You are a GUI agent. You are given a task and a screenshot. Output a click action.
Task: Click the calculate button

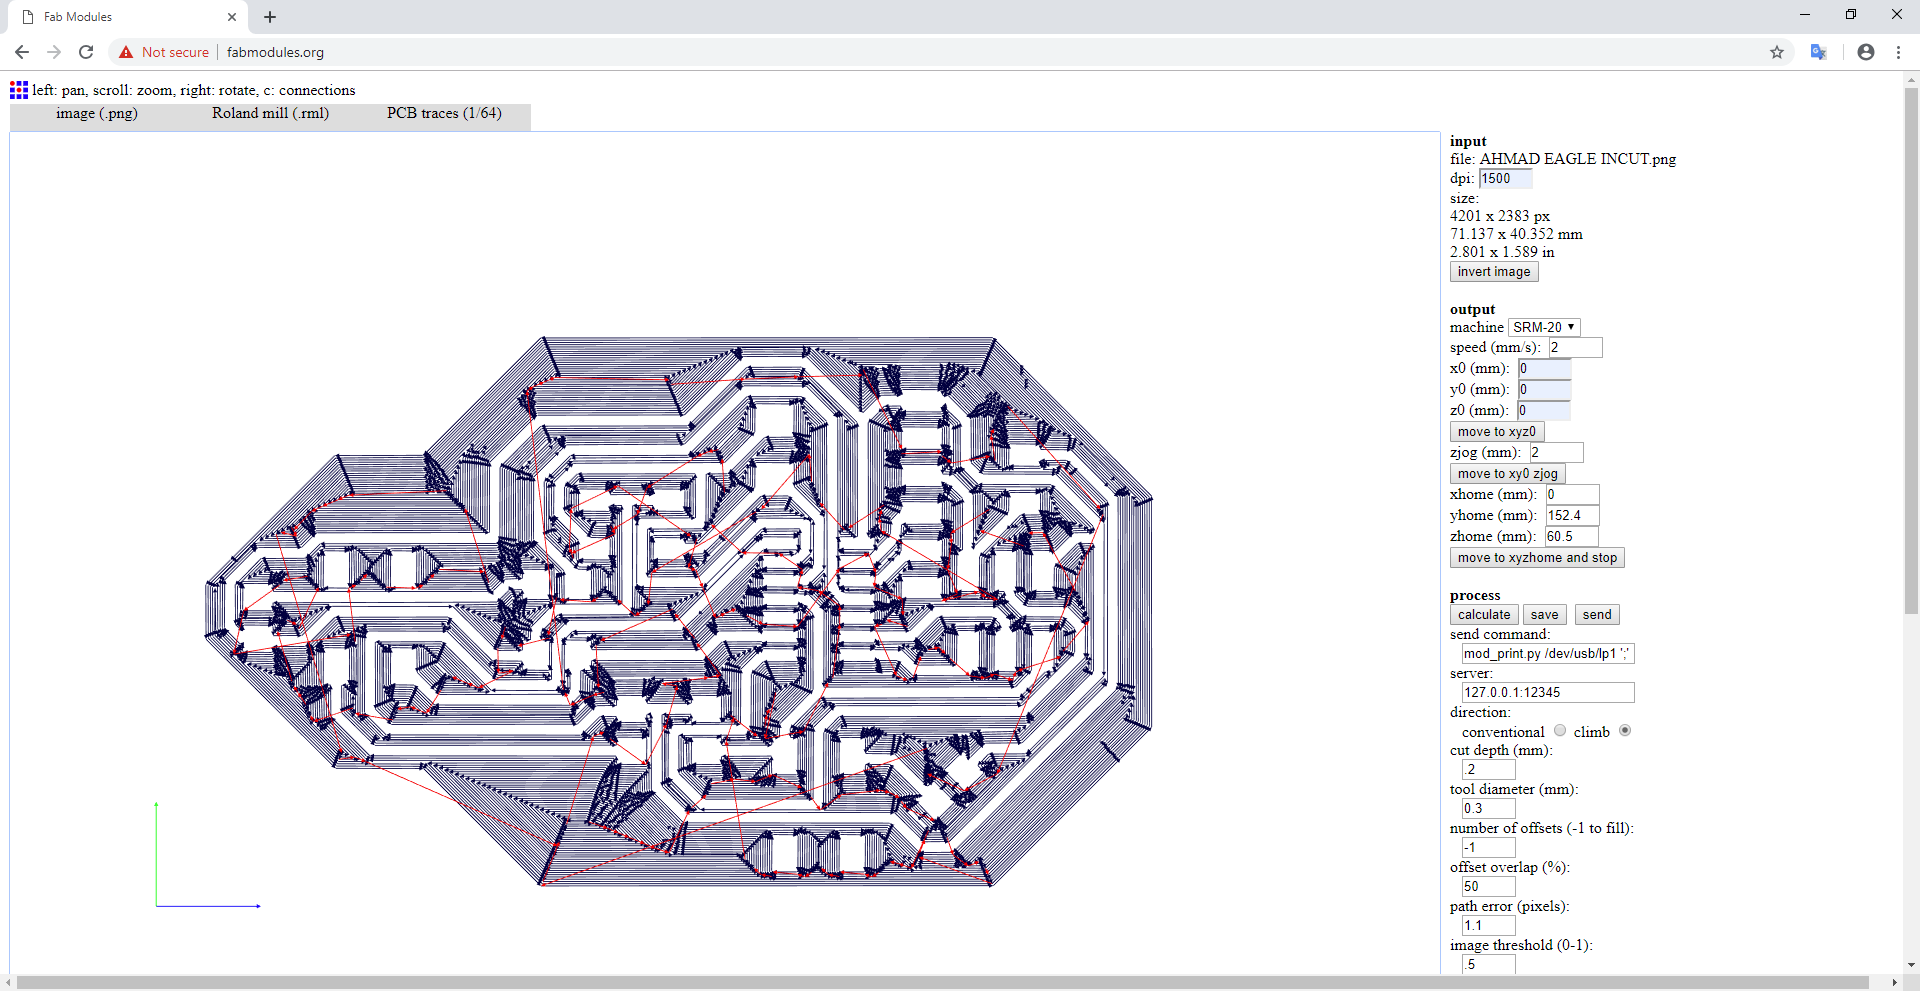tap(1484, 615)
